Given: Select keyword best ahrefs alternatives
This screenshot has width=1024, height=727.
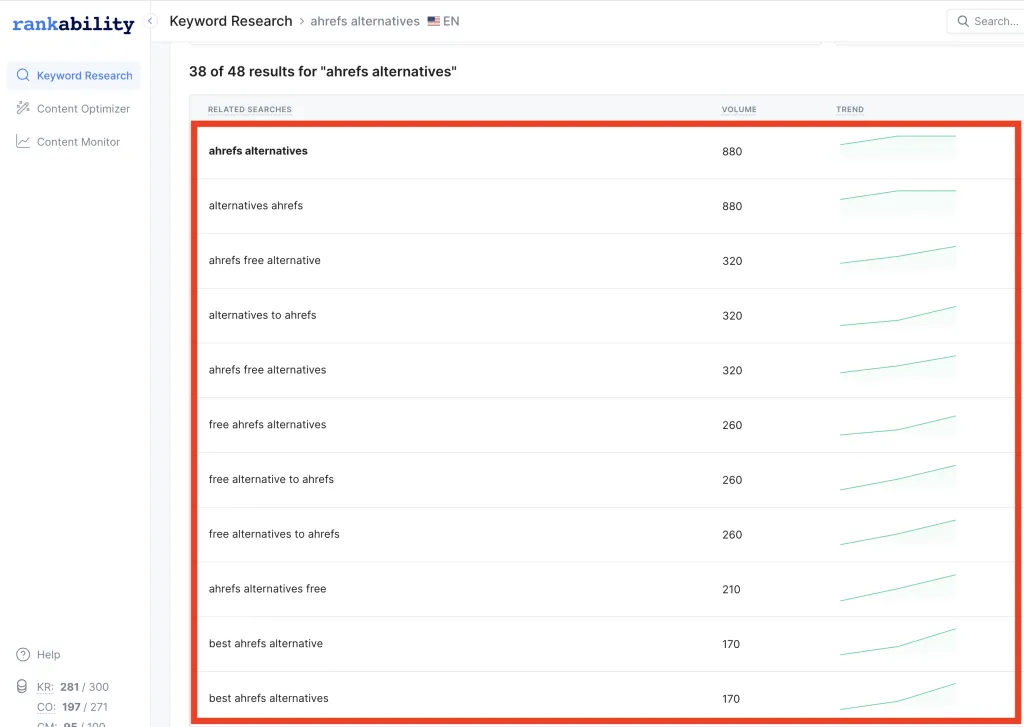Looking at the screenshot, I should 268,698.
